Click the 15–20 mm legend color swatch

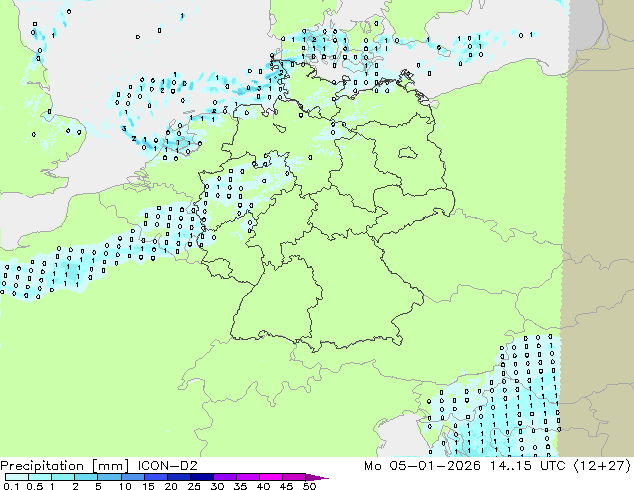pos(155,477)
